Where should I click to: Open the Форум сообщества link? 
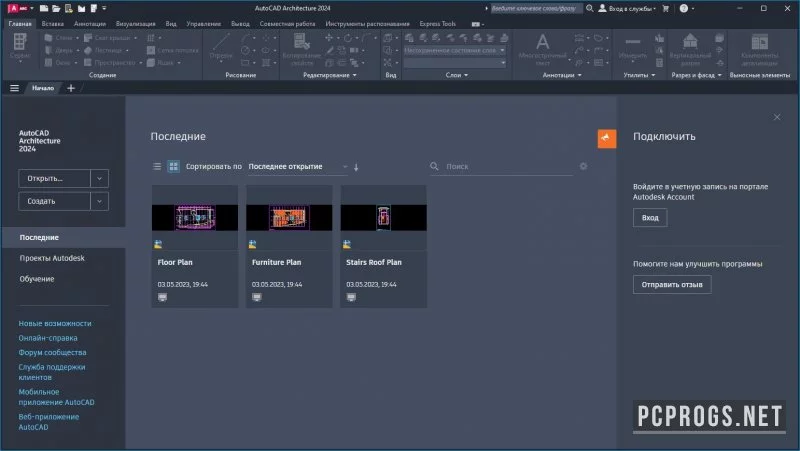pos(52,353)
